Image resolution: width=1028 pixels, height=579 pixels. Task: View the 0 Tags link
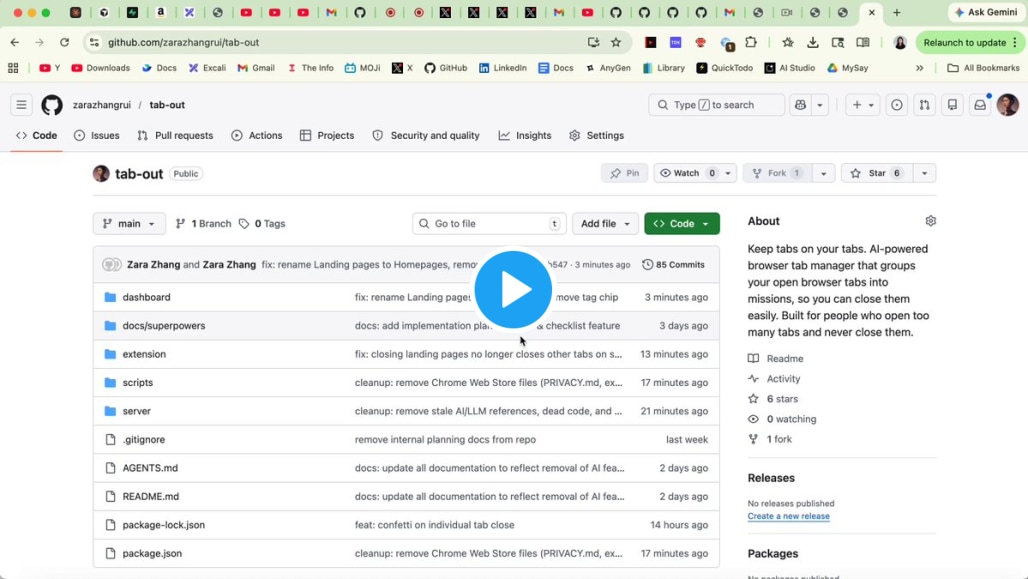pos(262,224)
